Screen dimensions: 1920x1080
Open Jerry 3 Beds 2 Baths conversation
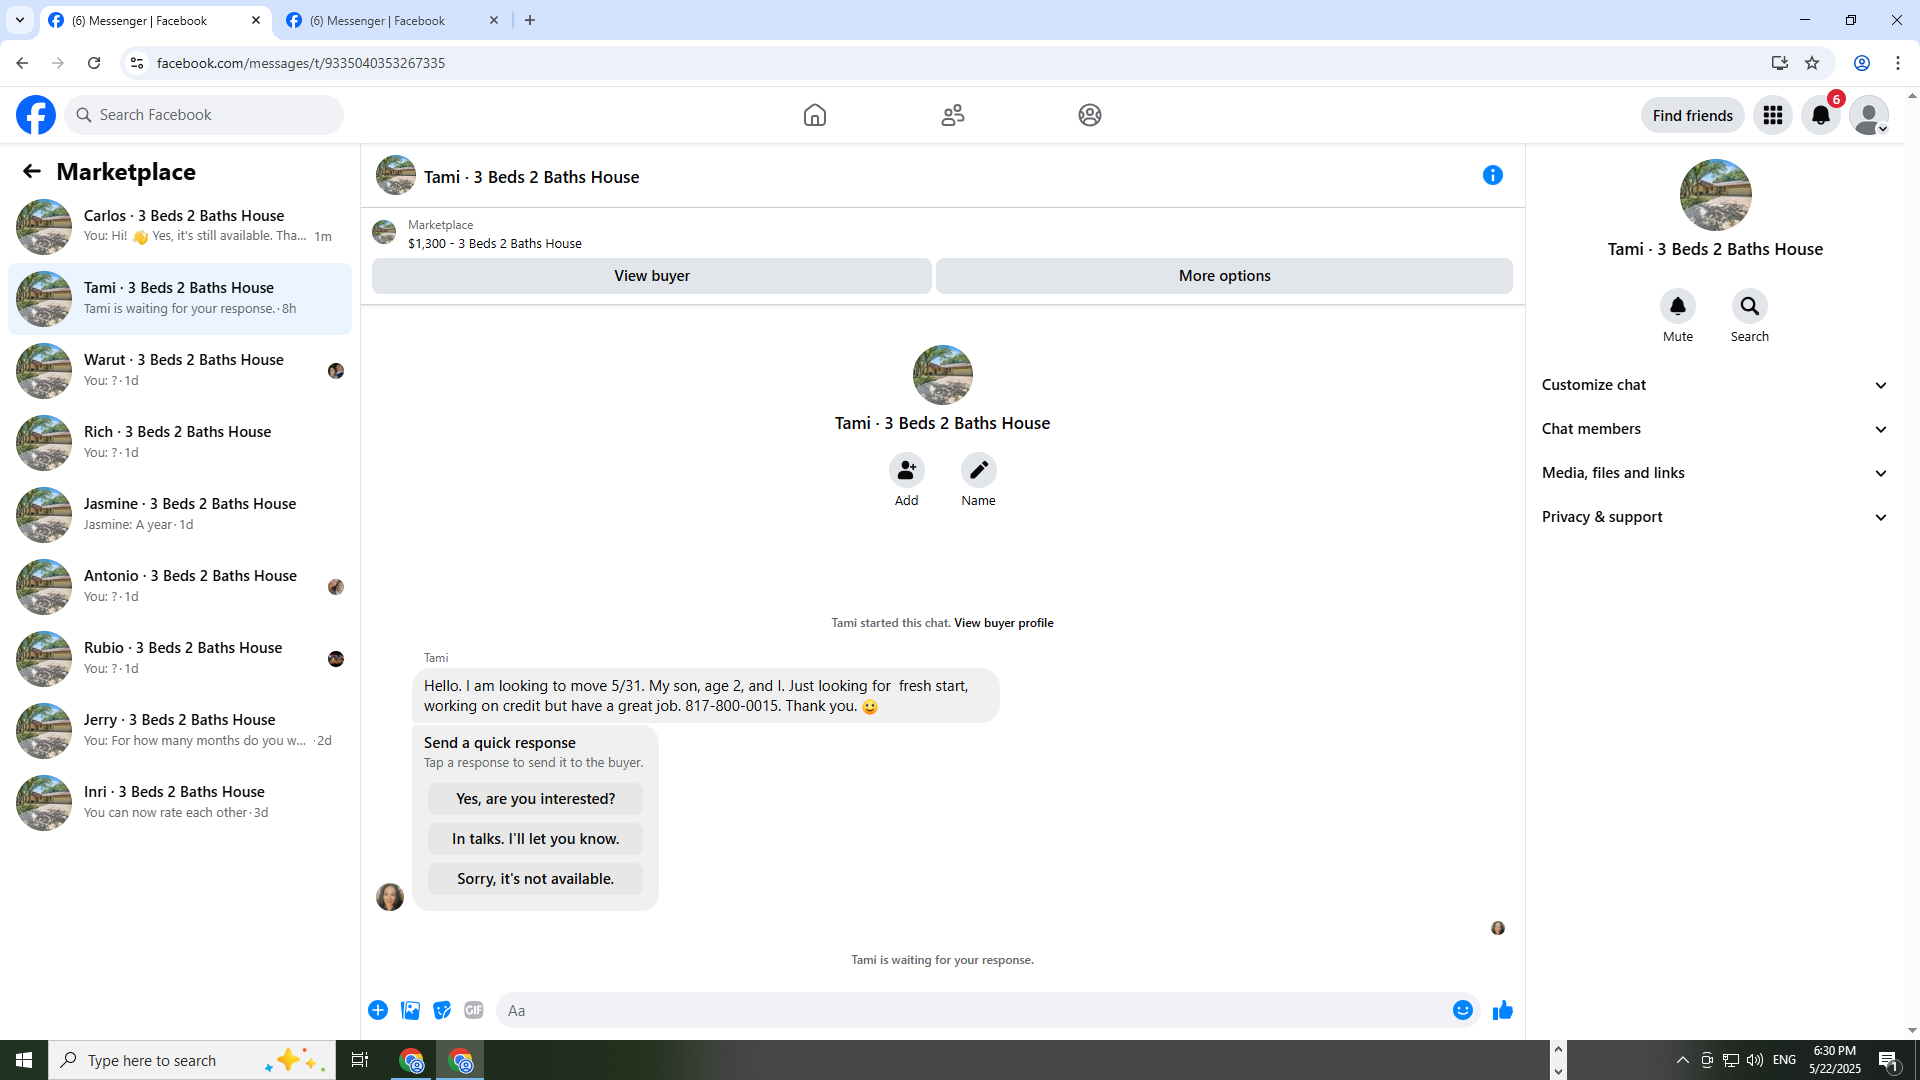pyautogui.click(x=180, y=730)
